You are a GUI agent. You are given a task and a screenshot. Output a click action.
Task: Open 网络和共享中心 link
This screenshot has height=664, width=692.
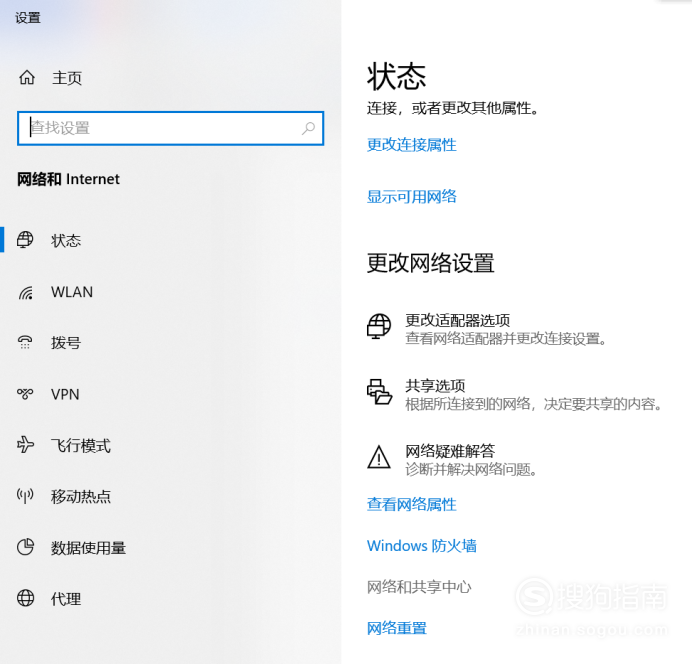[x=419, y=587]
